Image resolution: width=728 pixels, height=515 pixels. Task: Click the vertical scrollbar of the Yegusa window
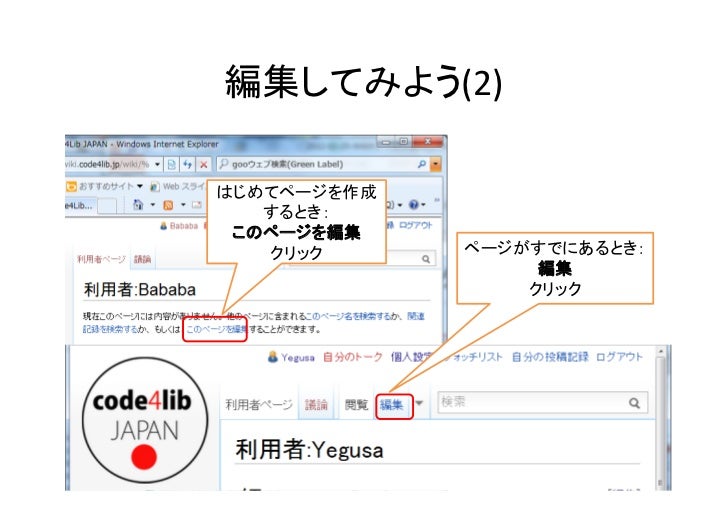coord(661,418)
